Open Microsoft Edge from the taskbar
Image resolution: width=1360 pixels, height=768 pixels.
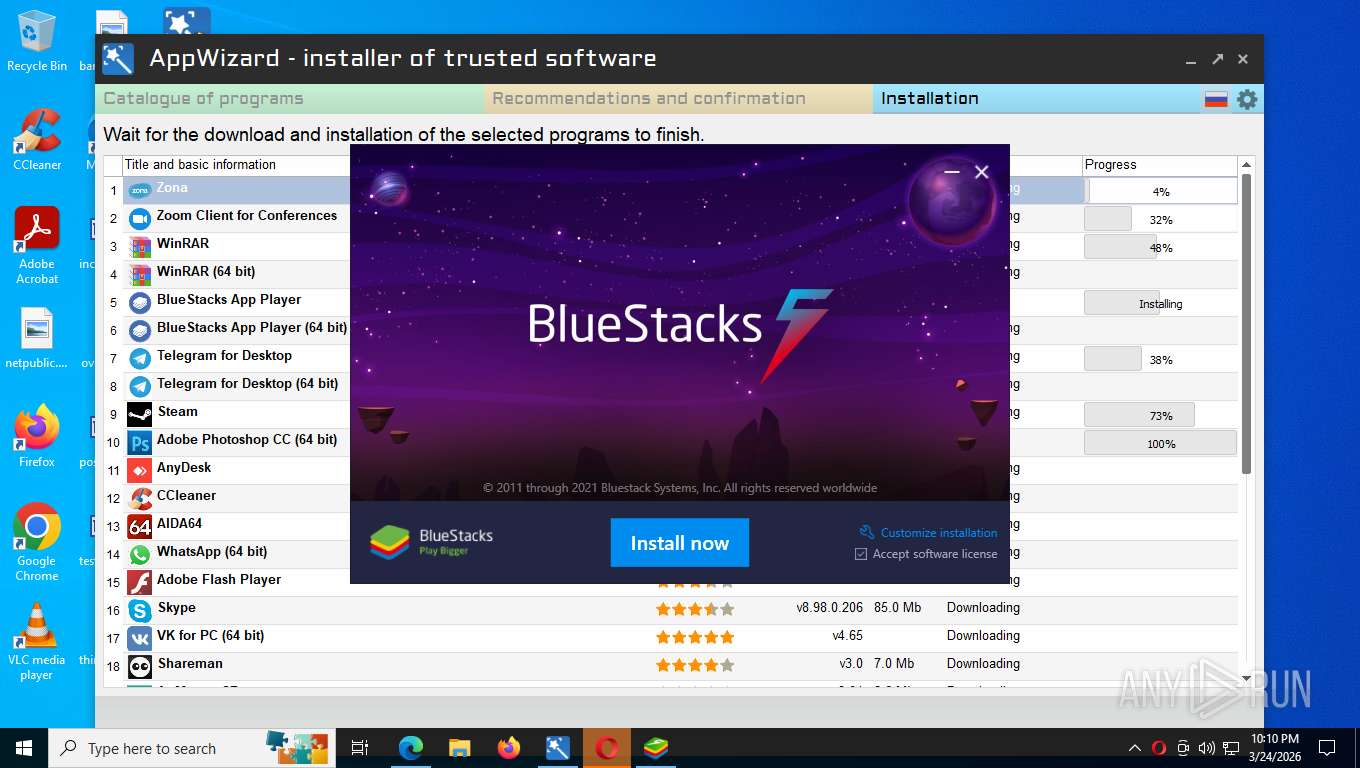(411, 747)
